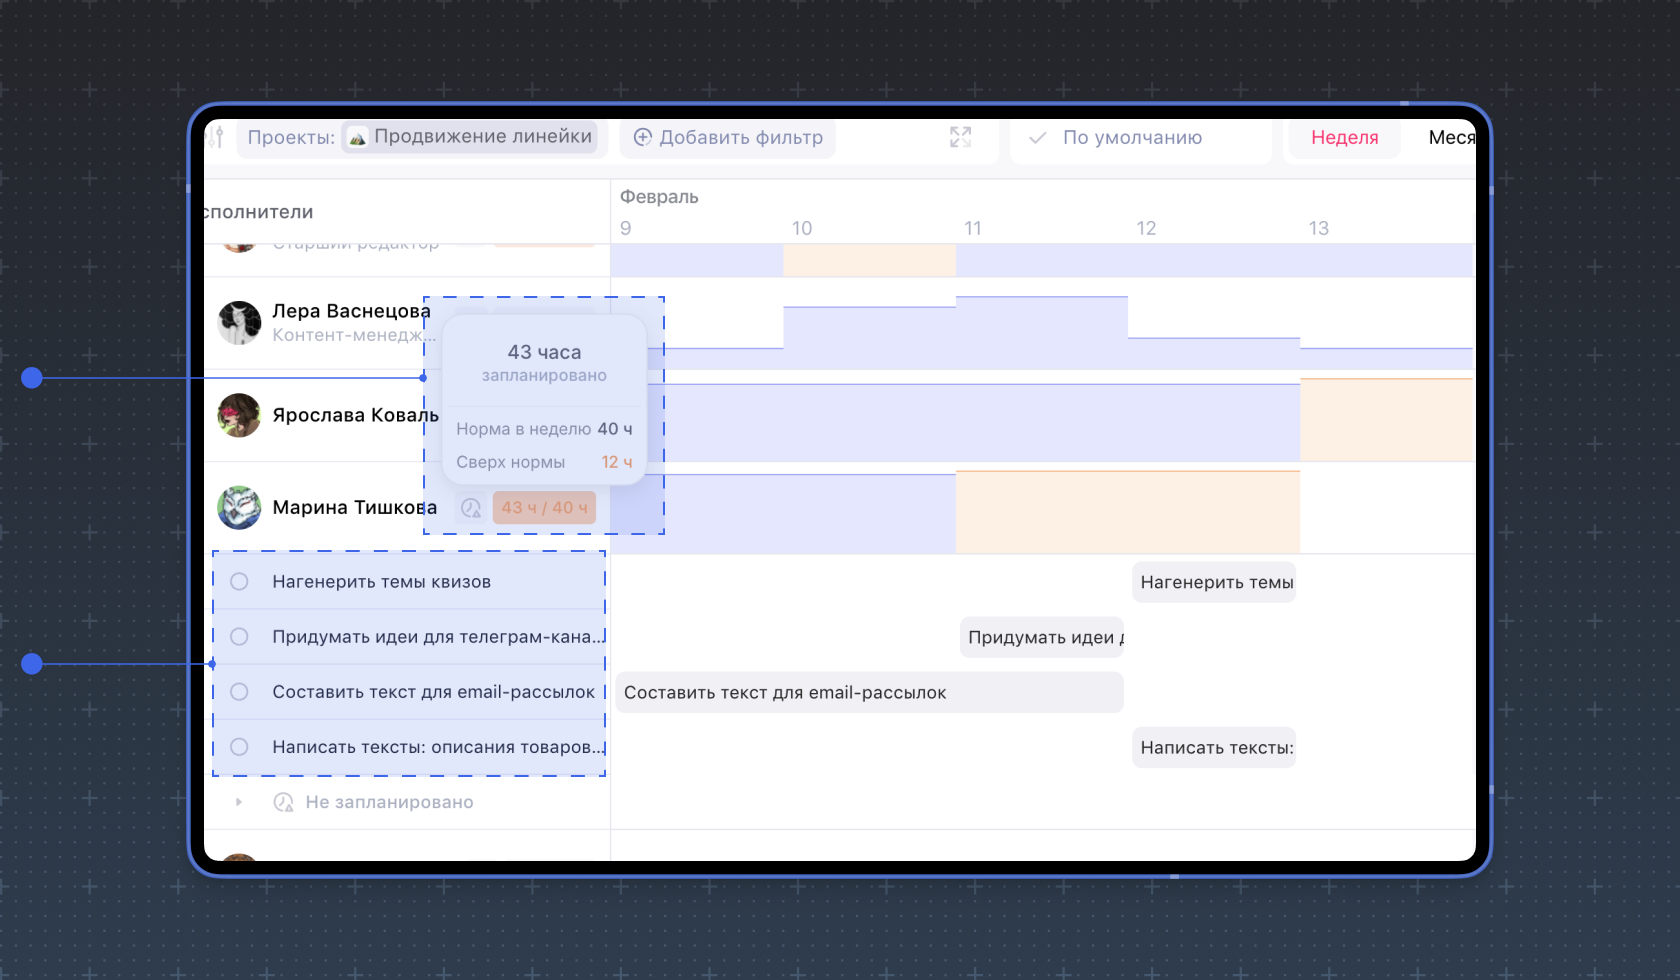Screen dimensions: 1680x980
Task: Switch to the Неделя view tab
Action: [x=1344, y=137]
